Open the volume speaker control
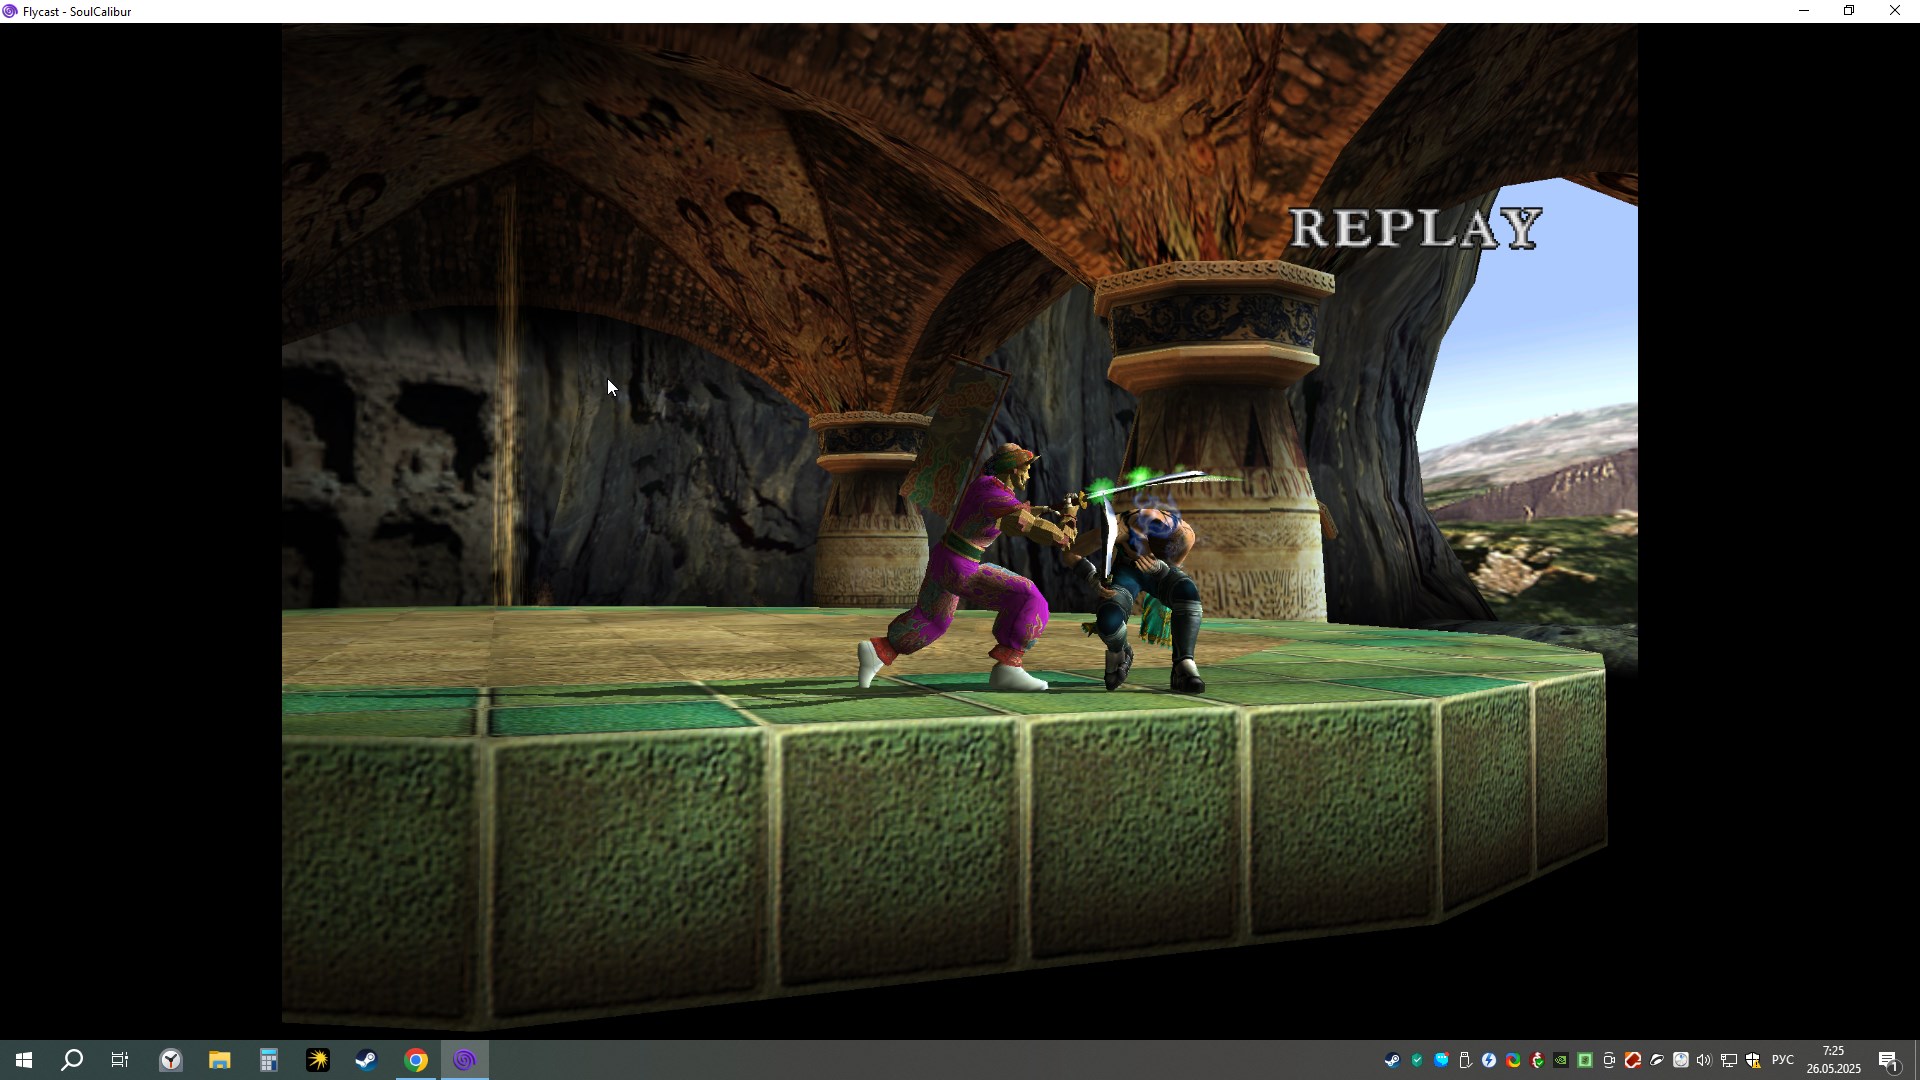1920x1080 pixels. coord(1704,1060)
